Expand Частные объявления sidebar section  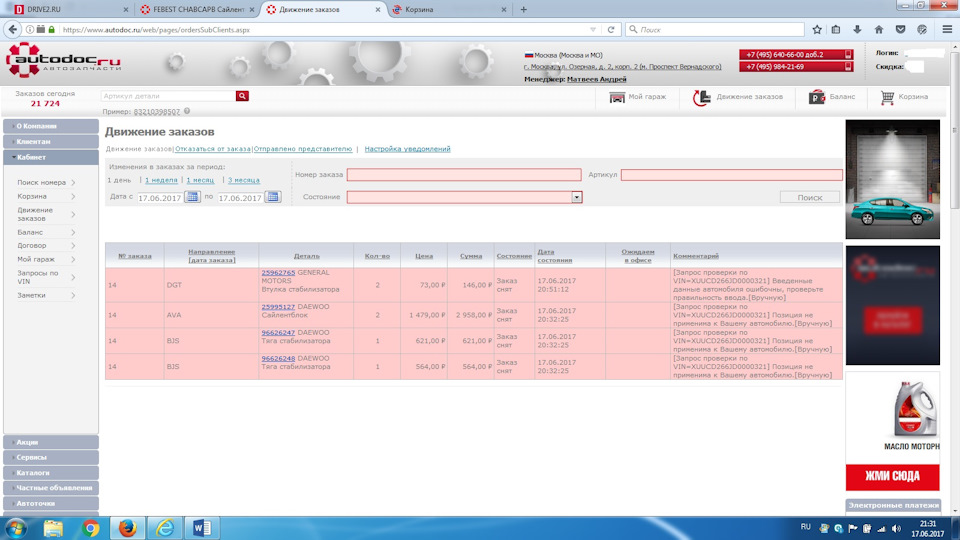[51, 488]
